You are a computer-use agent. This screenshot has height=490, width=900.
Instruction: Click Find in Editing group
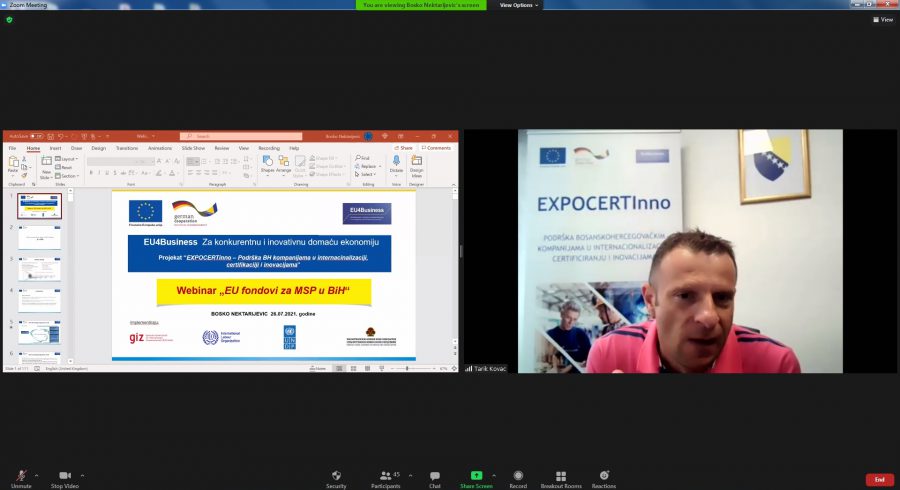tap(362, 158)
